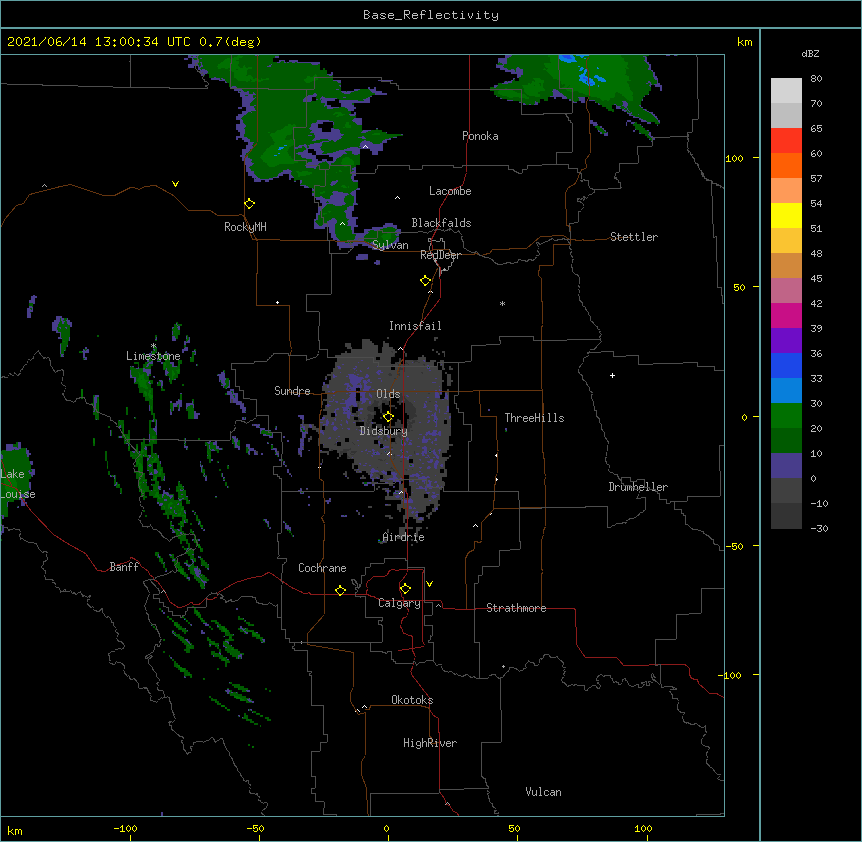The width and height of the screenshot is (862, 842).
Task: Select the white top legend swatch near 80
Action: pos(786,90)
